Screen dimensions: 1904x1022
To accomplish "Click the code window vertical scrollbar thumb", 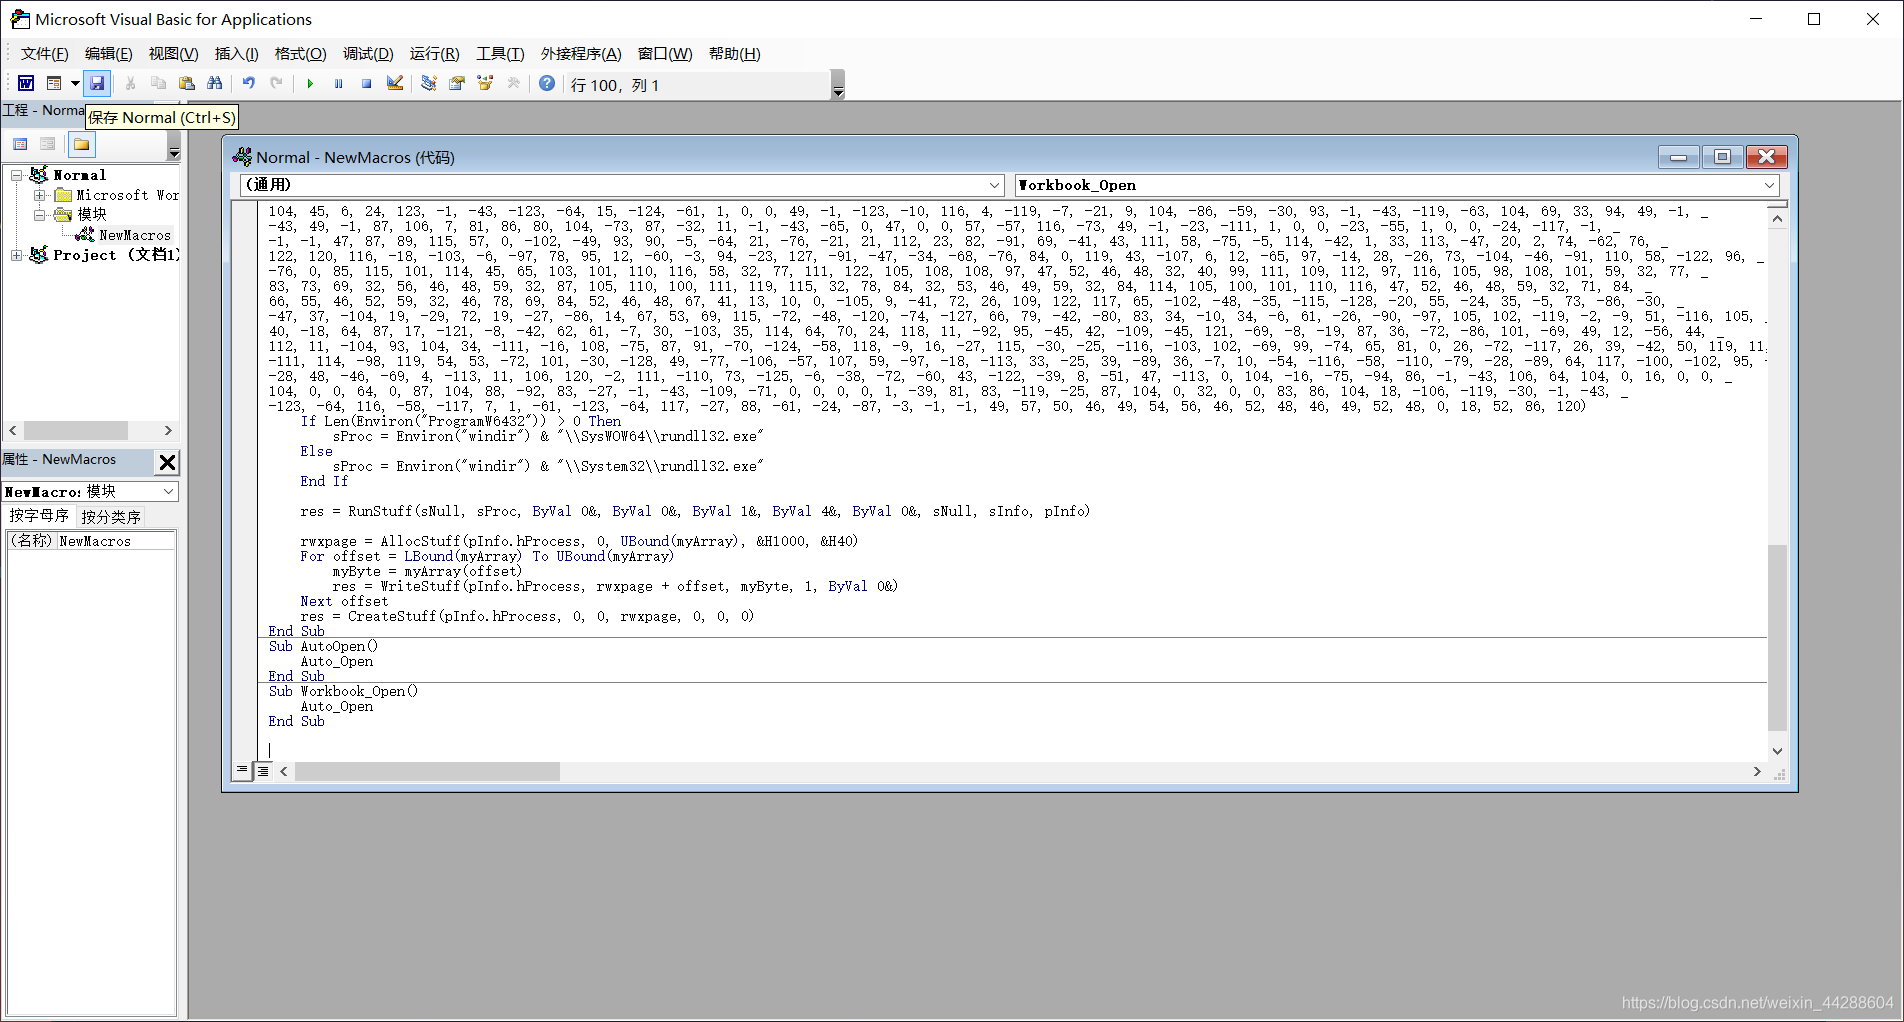I will coord(1777,637).
